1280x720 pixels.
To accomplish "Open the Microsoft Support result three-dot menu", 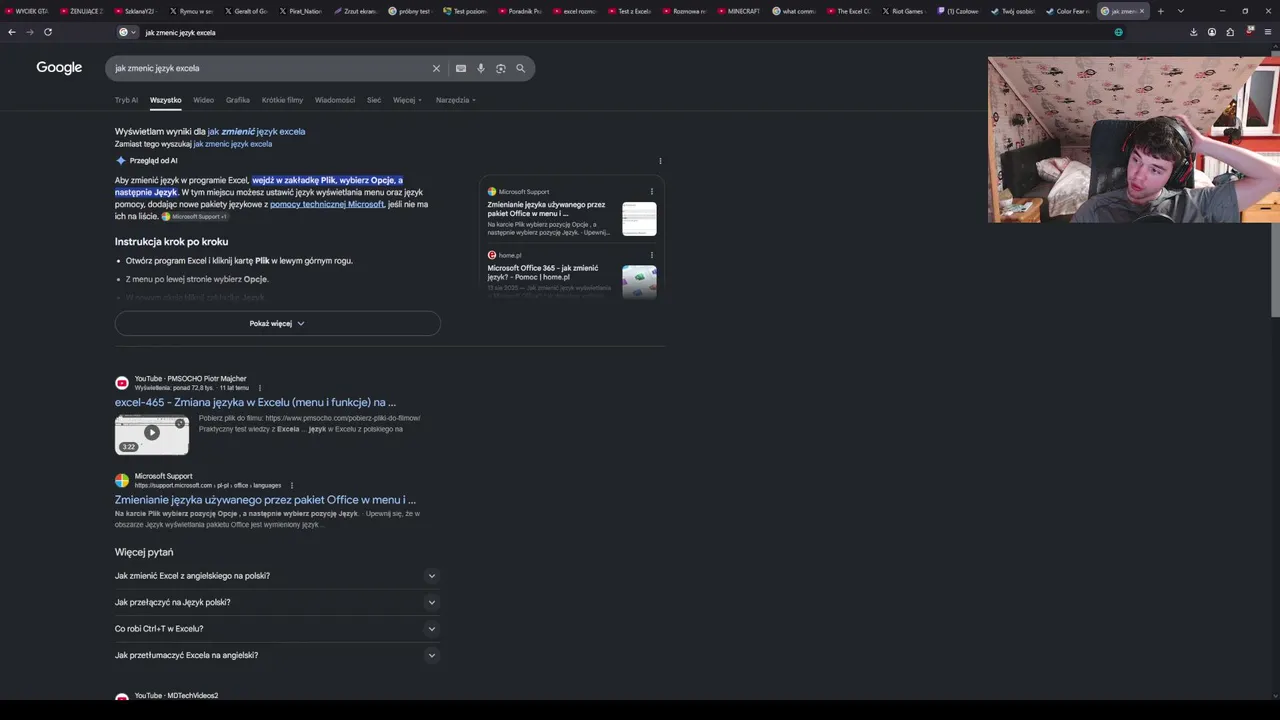I will click(x=292, y=486).
